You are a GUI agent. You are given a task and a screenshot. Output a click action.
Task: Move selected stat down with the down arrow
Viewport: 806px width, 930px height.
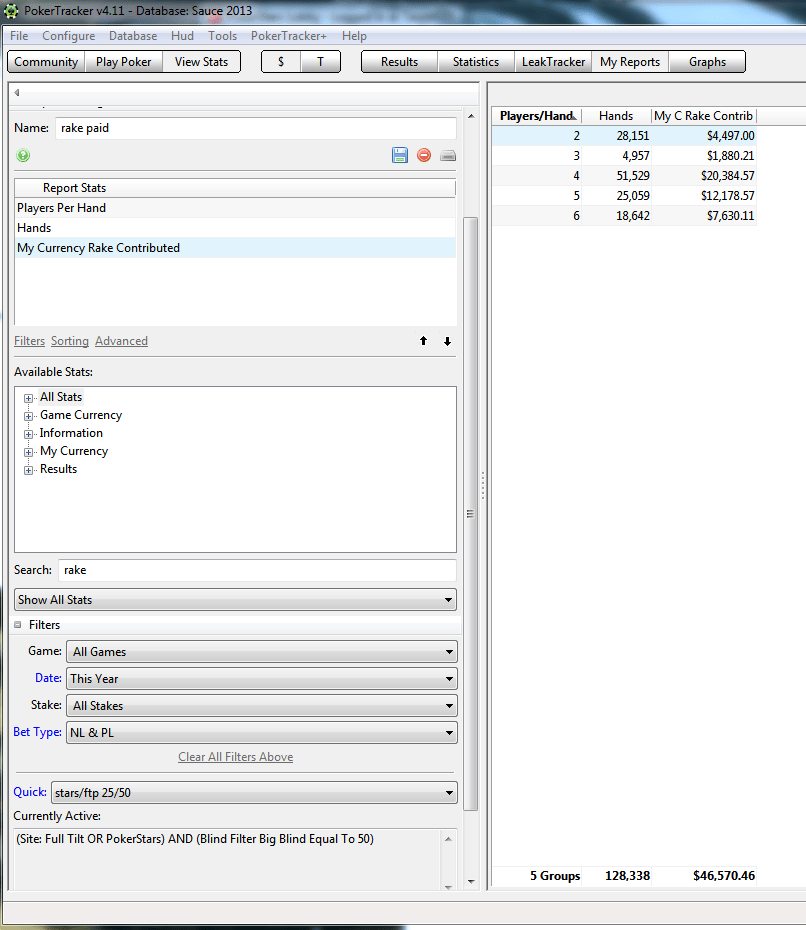coord(447,341)
